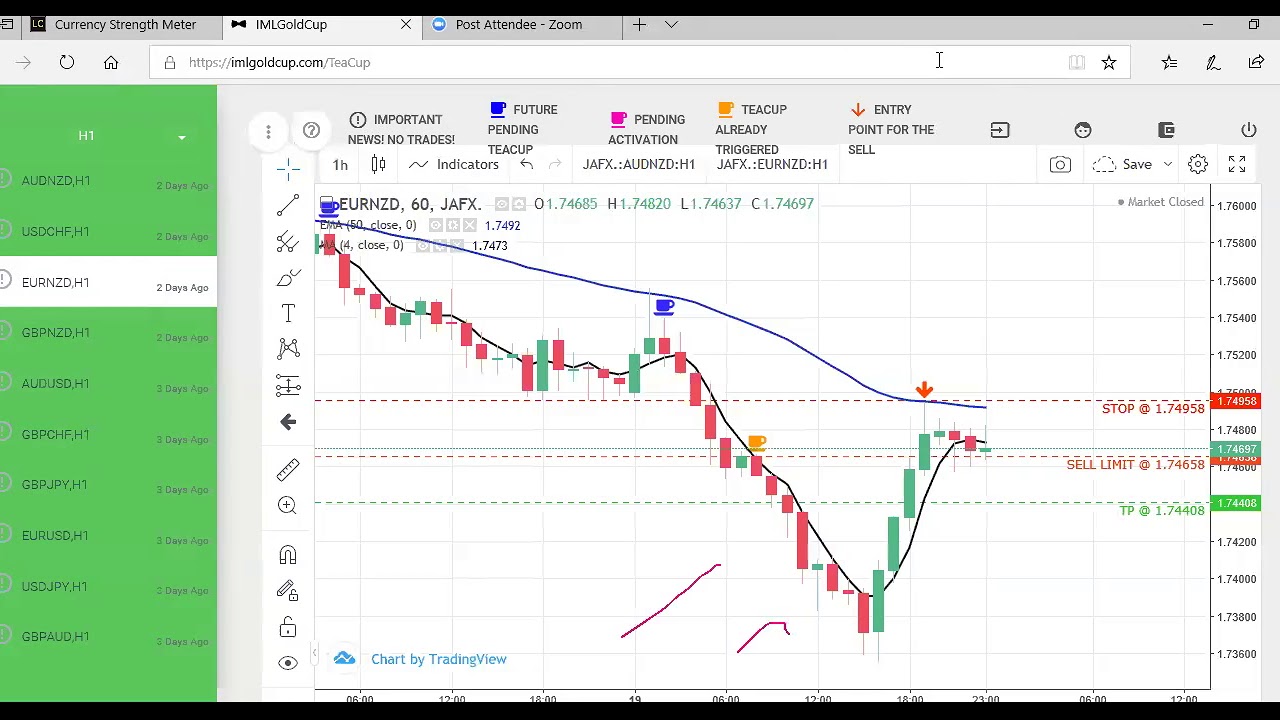Select the Text annotation tool
This screenshot has width=1280, height=720.
(x=288, y=314)
